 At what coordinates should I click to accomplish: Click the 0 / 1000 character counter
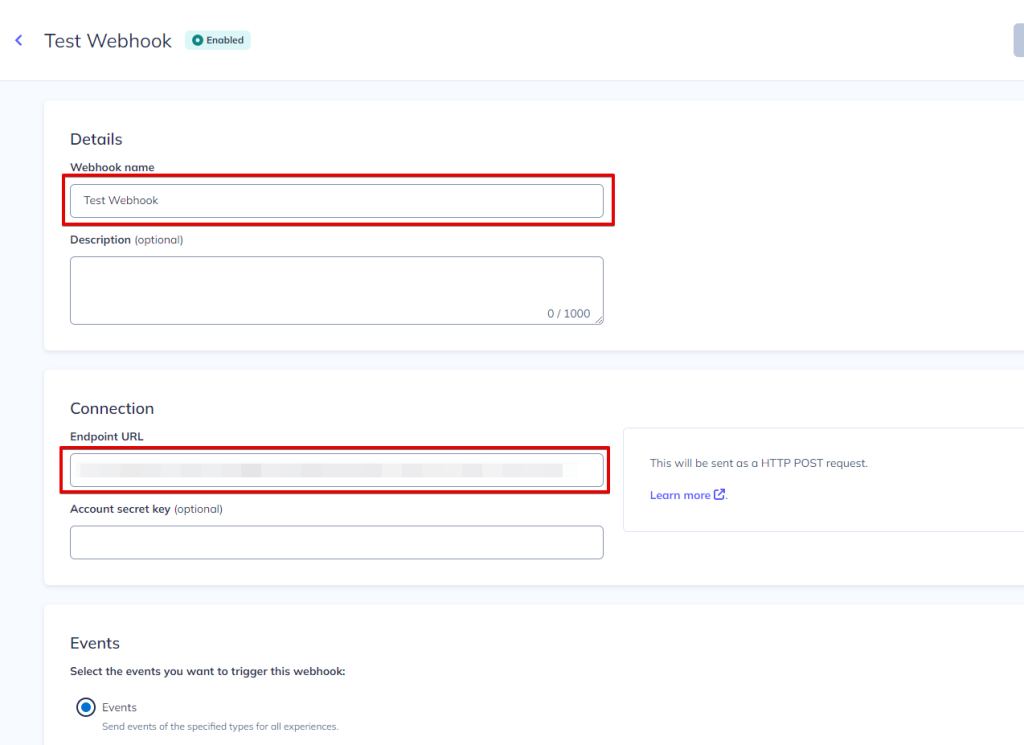pos(568,314)
